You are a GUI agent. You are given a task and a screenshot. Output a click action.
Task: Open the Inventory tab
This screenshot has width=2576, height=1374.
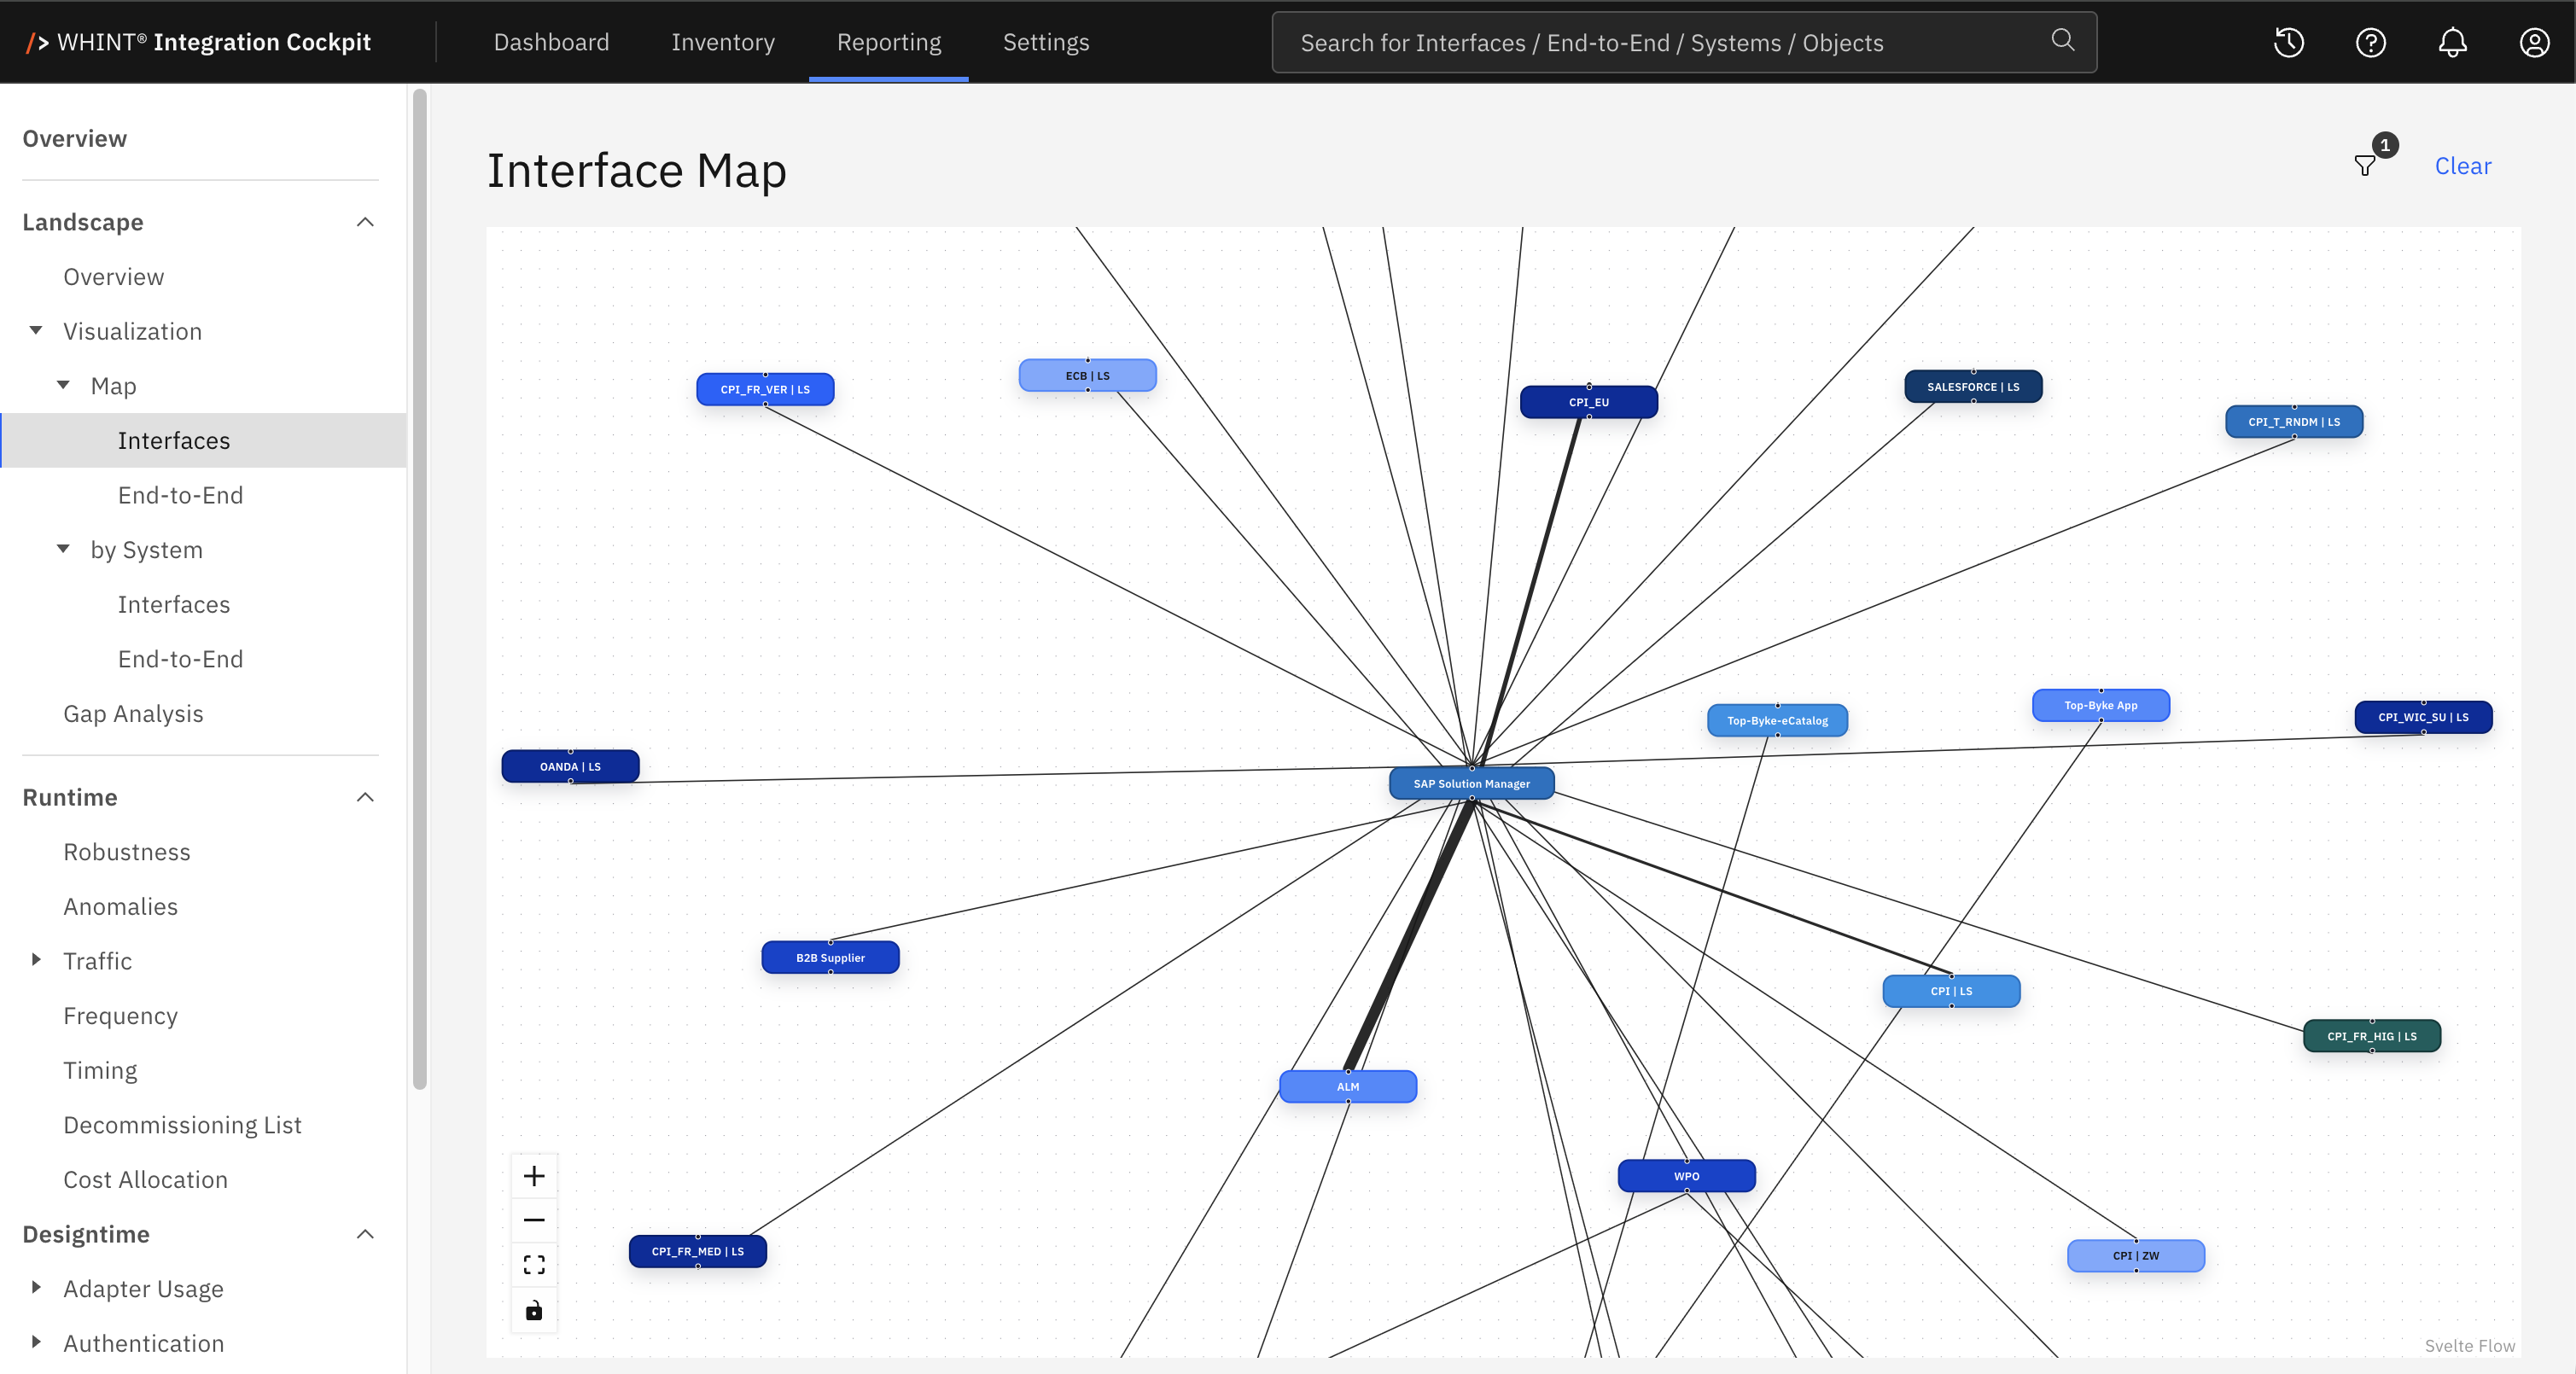[x=723, y=42]
